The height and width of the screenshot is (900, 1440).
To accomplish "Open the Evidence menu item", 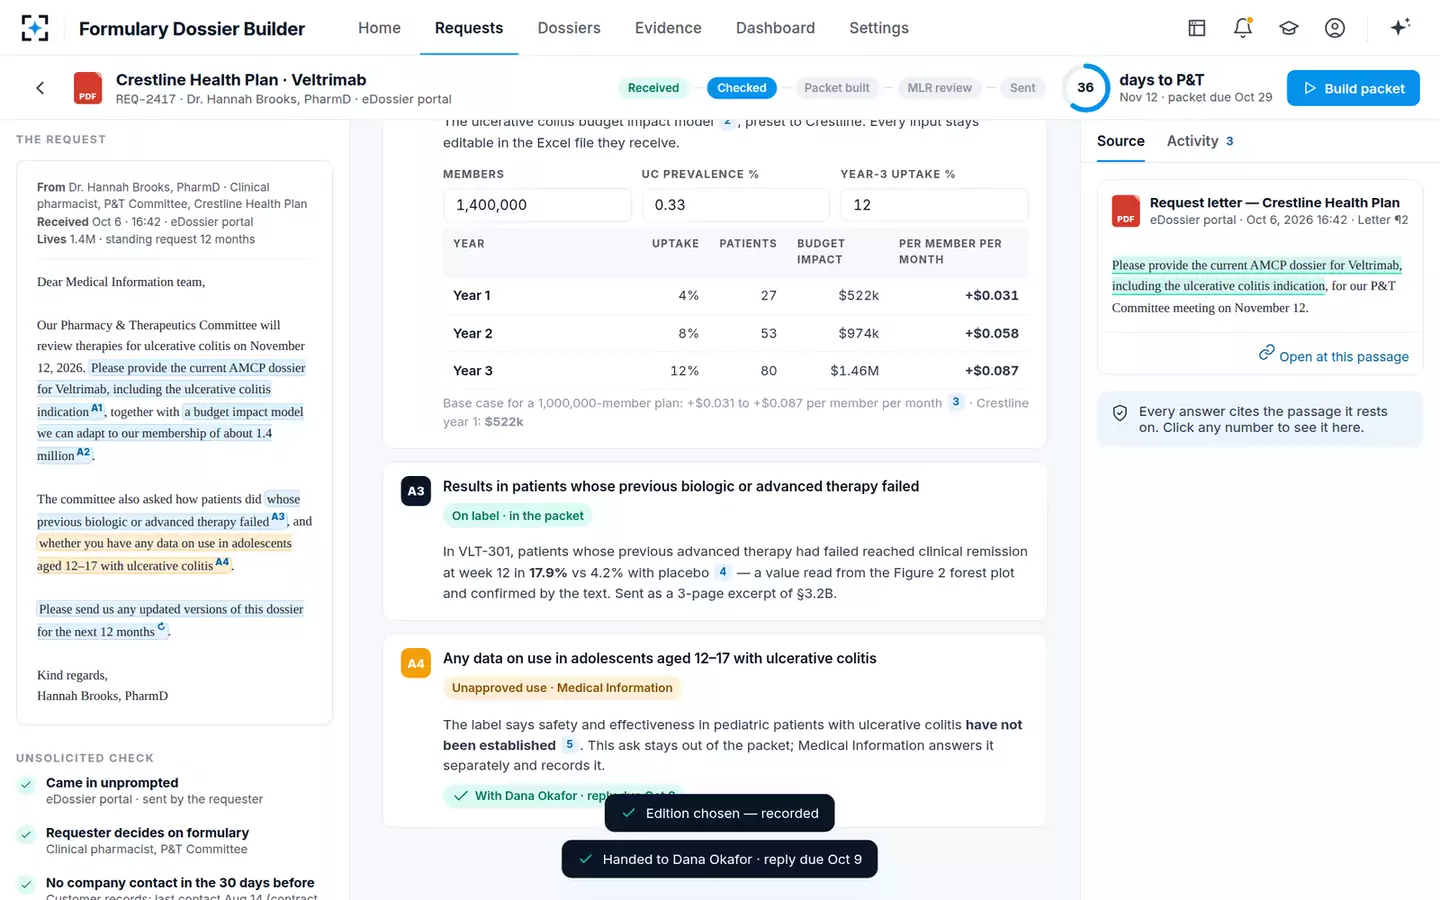I will pyautogui.click(x=668, y=28).
